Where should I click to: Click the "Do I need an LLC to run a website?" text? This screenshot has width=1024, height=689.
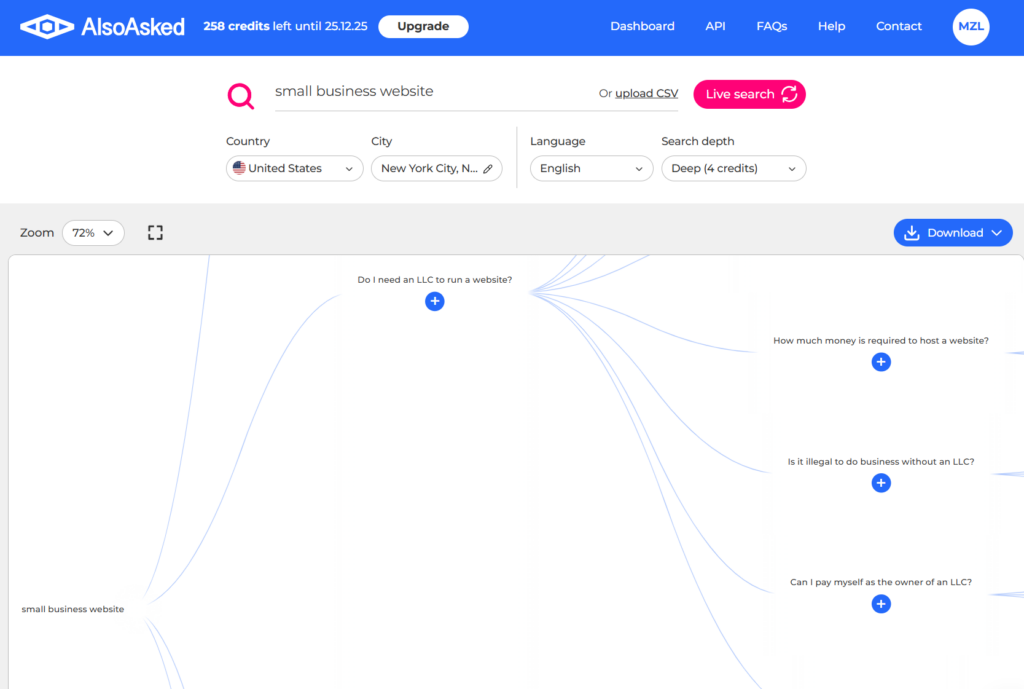click(x=434, y=280)
